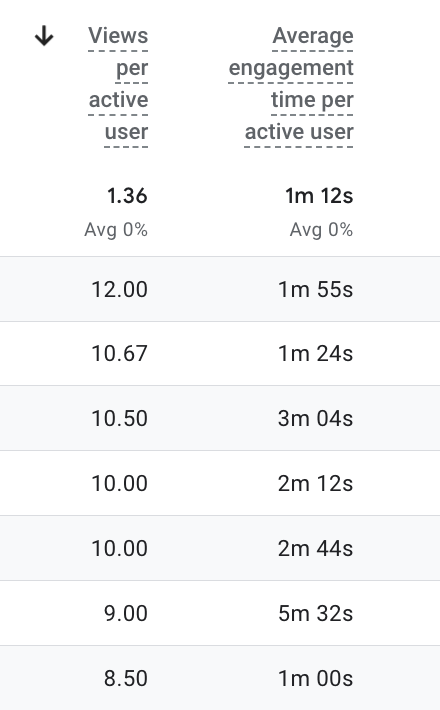440x710 pixels.
Task: Click the 2m 44s engagement time cell
Action: point(316,549)
